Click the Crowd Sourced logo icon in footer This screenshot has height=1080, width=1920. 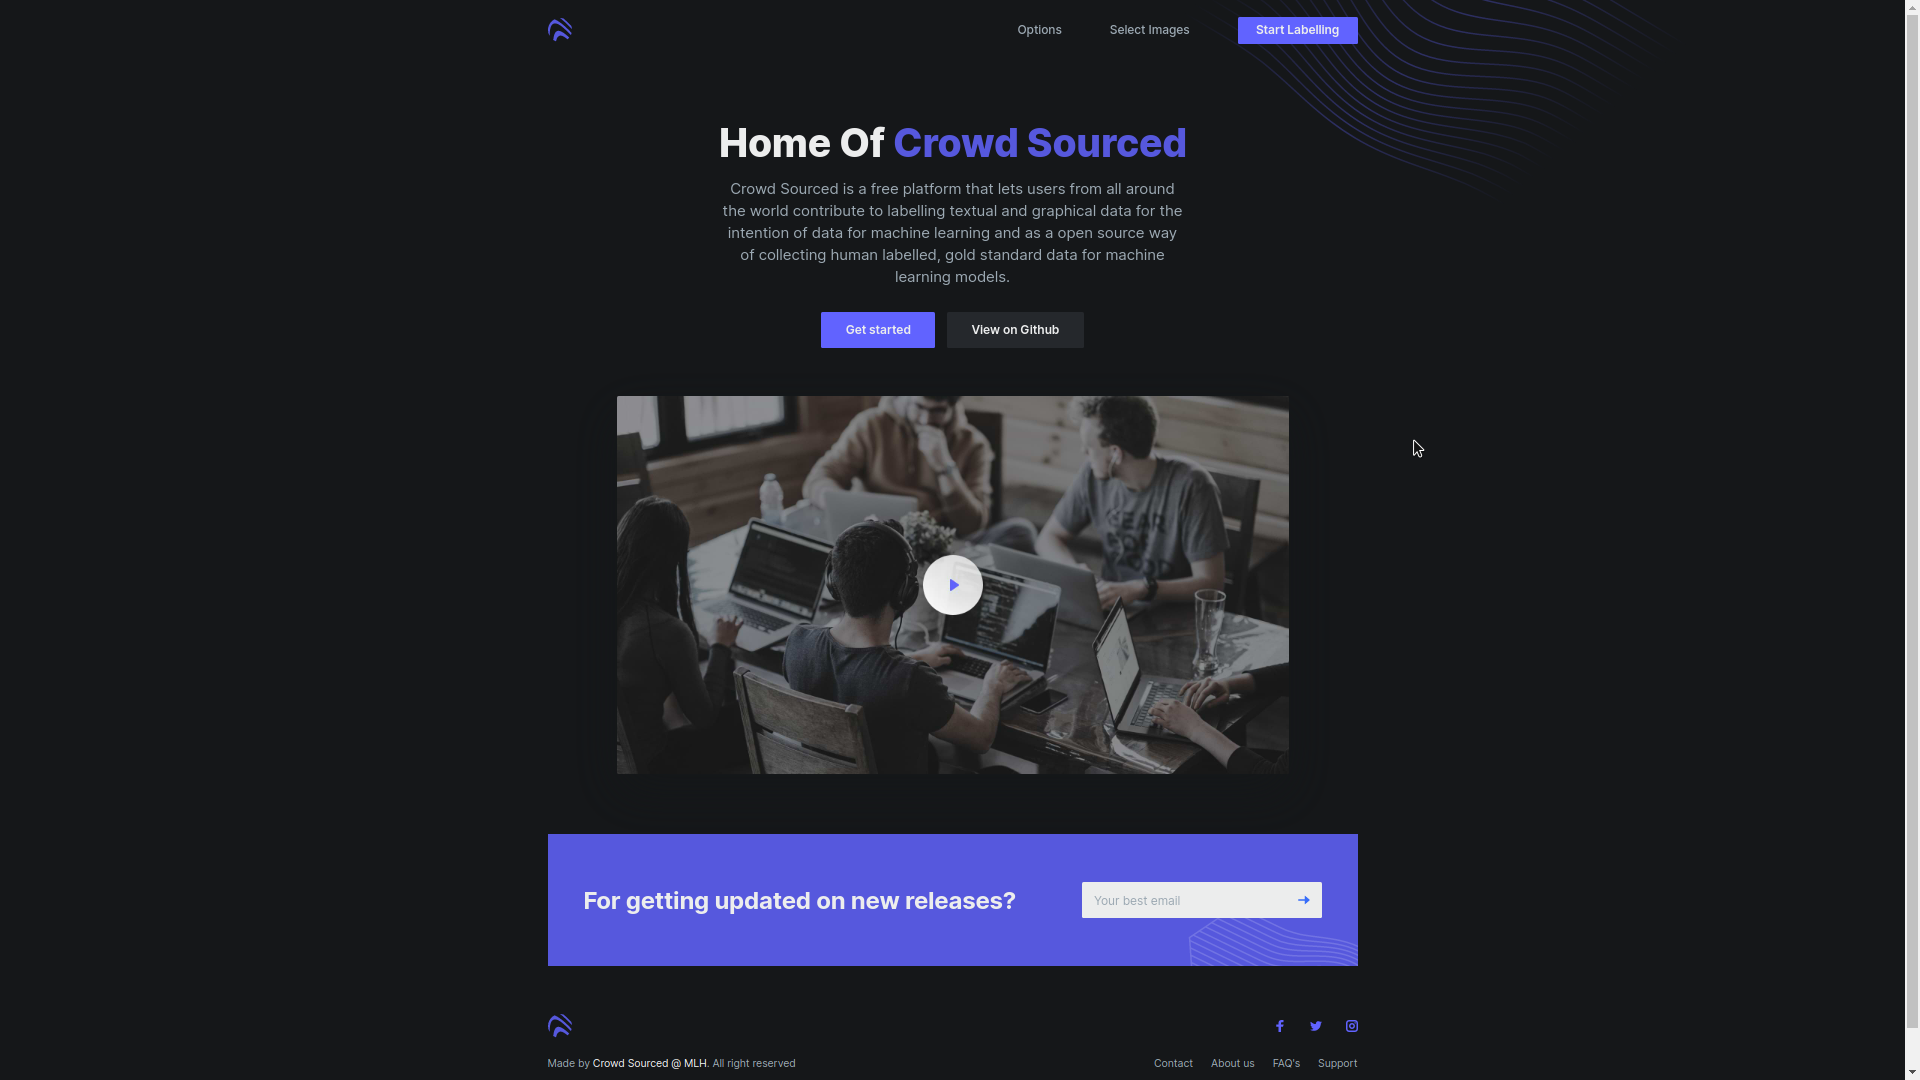click(x=559, y=1026)
